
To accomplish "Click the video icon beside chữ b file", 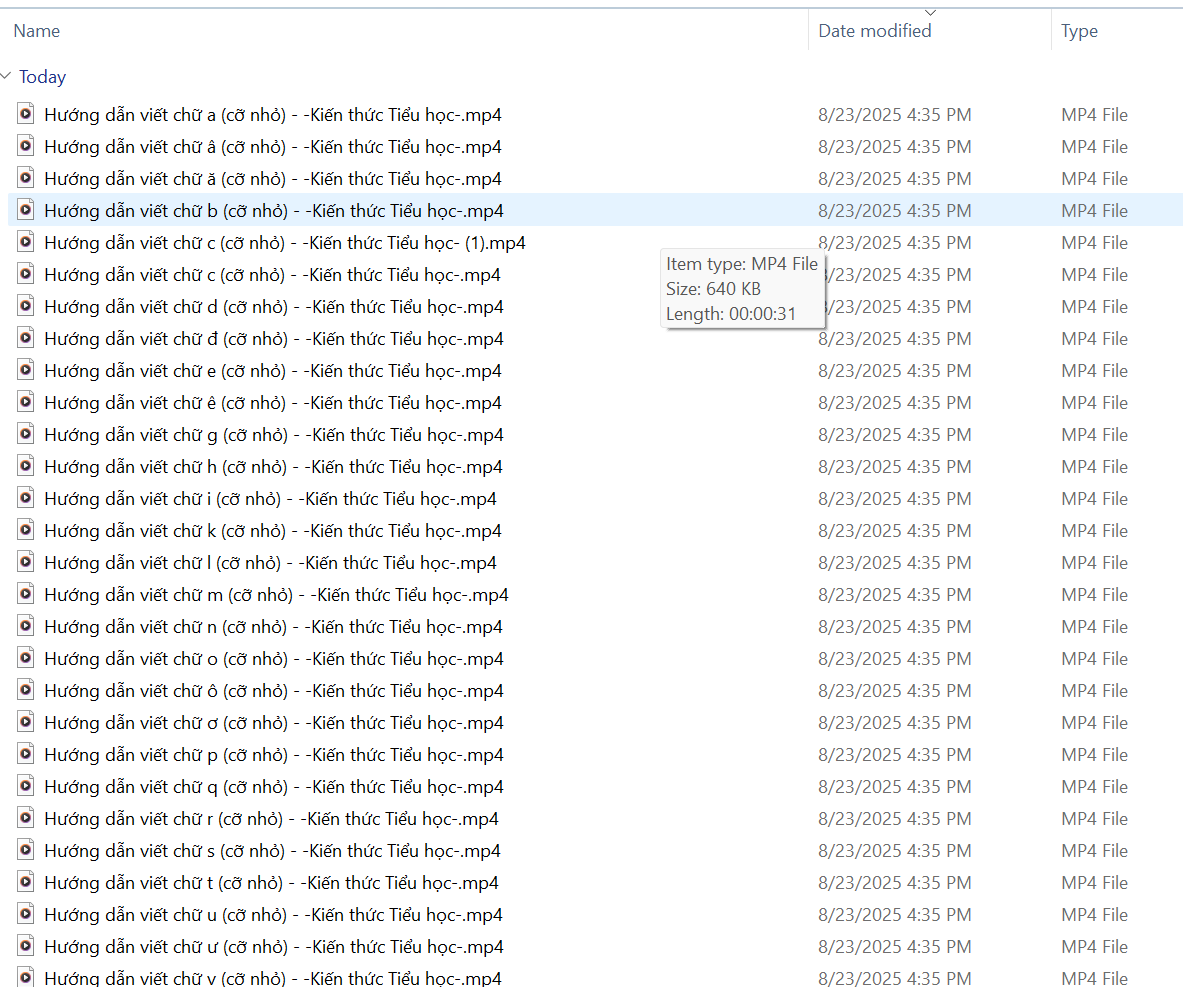I will tap(26, 210).
